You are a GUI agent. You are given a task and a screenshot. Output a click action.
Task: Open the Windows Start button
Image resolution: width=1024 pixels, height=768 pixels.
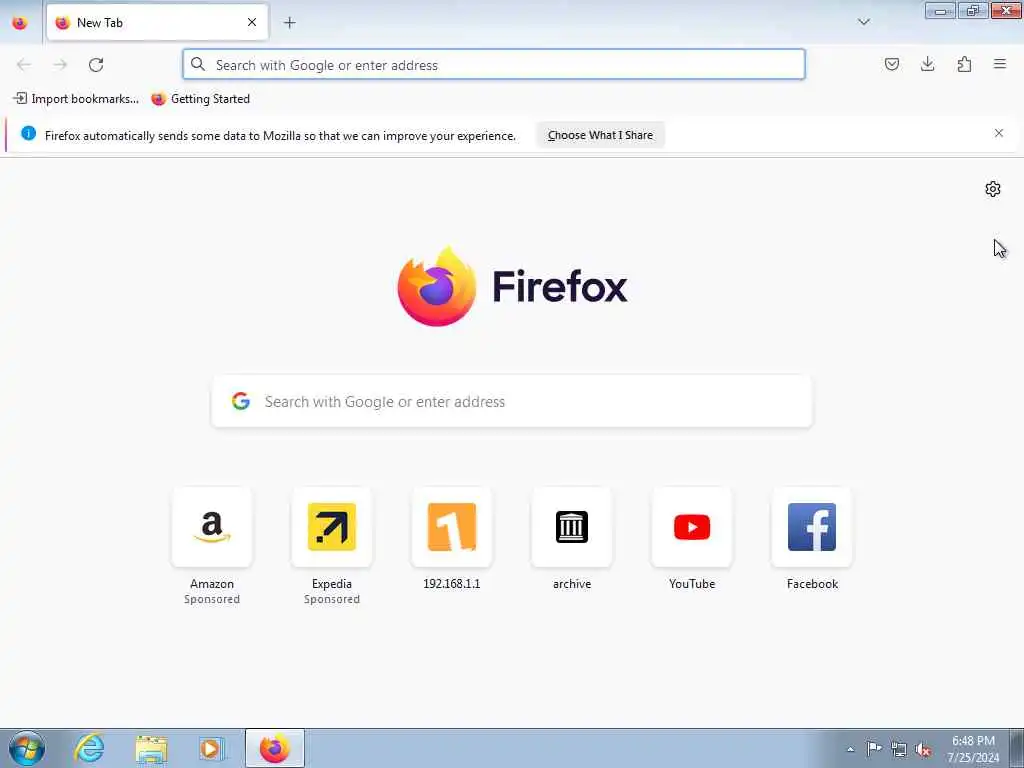click(26, 748)
